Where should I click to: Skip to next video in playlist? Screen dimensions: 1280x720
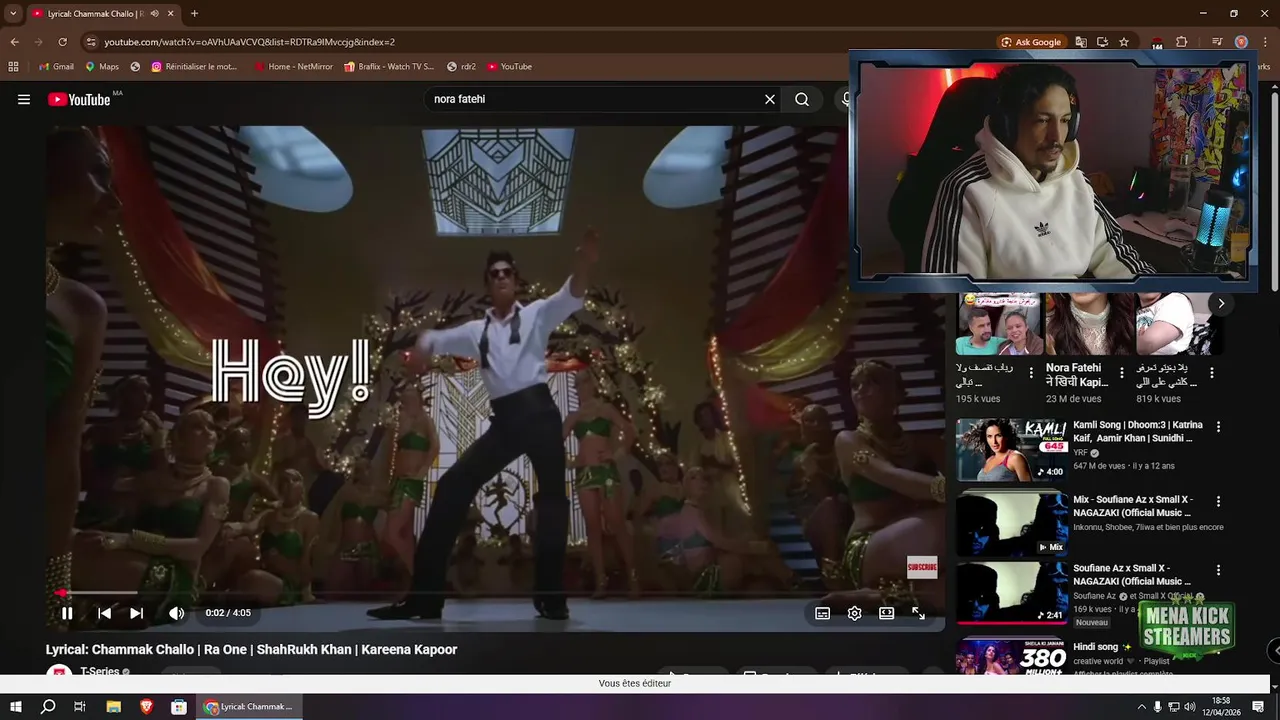137,613
